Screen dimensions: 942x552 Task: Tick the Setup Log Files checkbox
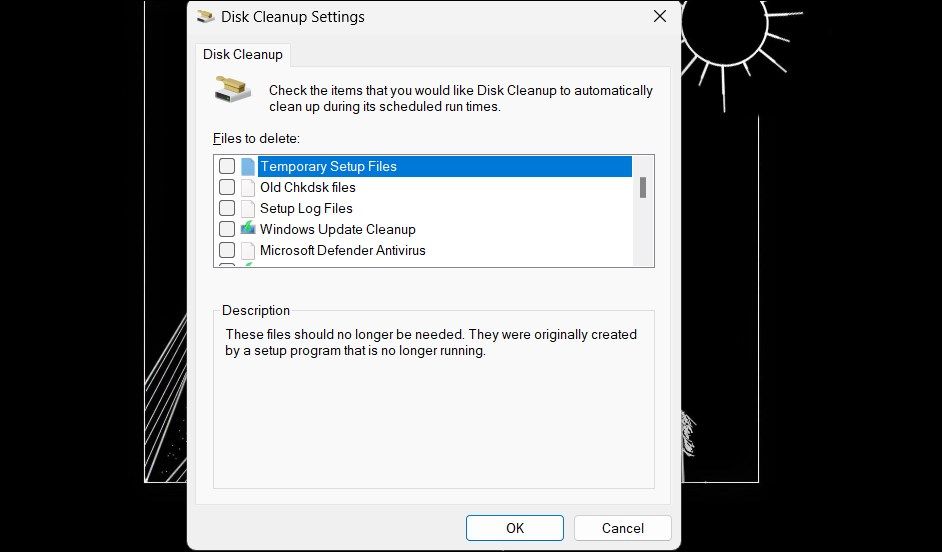pos(227,208)
